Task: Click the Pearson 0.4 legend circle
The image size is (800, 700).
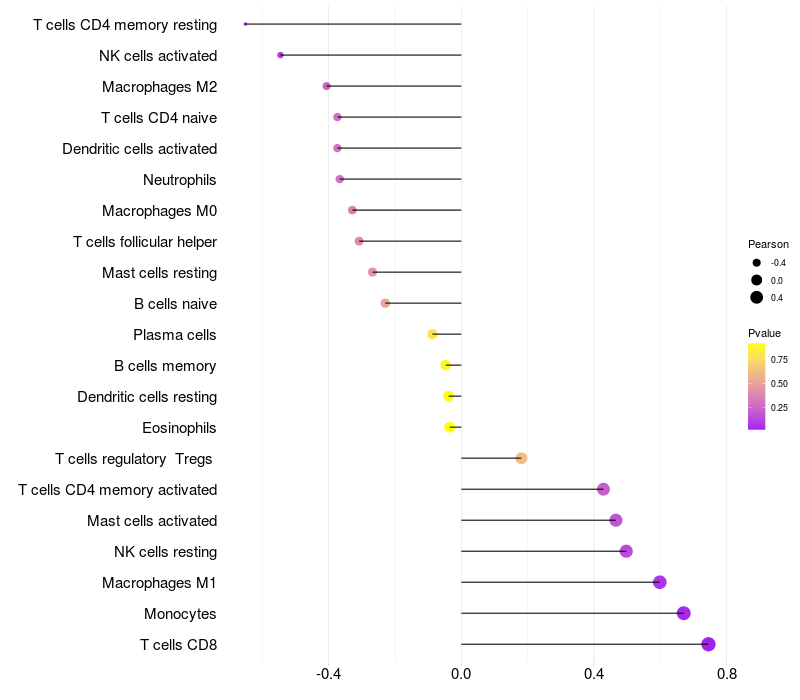Action: point(756,297)
